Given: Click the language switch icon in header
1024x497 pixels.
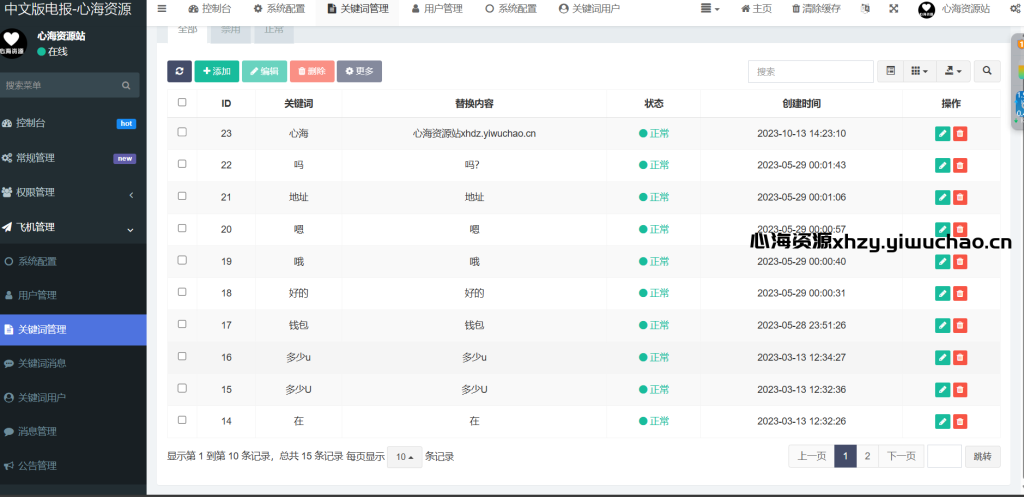Looking at the screenshot, I should (x=865, y=9).
